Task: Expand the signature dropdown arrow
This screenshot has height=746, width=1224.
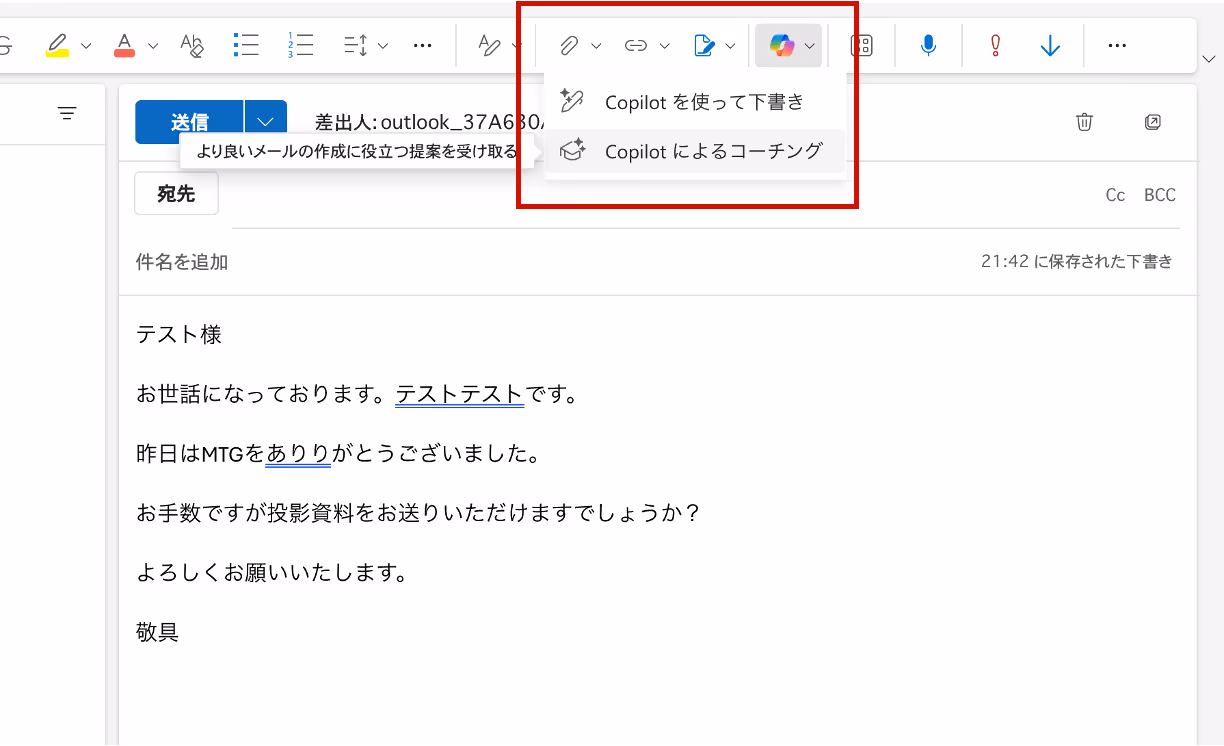Action: tap(731, 46)
